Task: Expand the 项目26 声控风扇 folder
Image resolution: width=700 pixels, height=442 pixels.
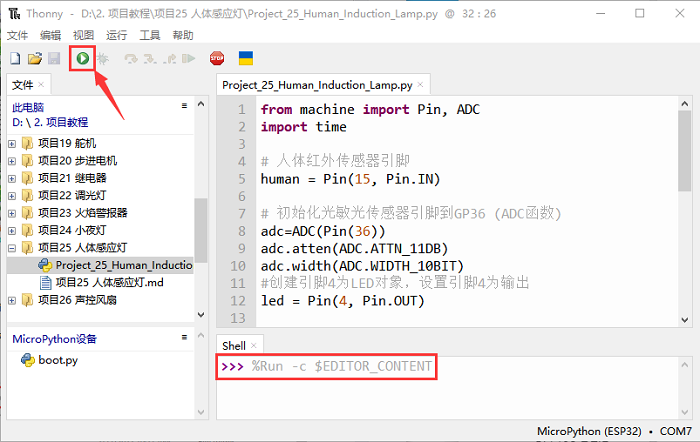Action: [12, 300]
